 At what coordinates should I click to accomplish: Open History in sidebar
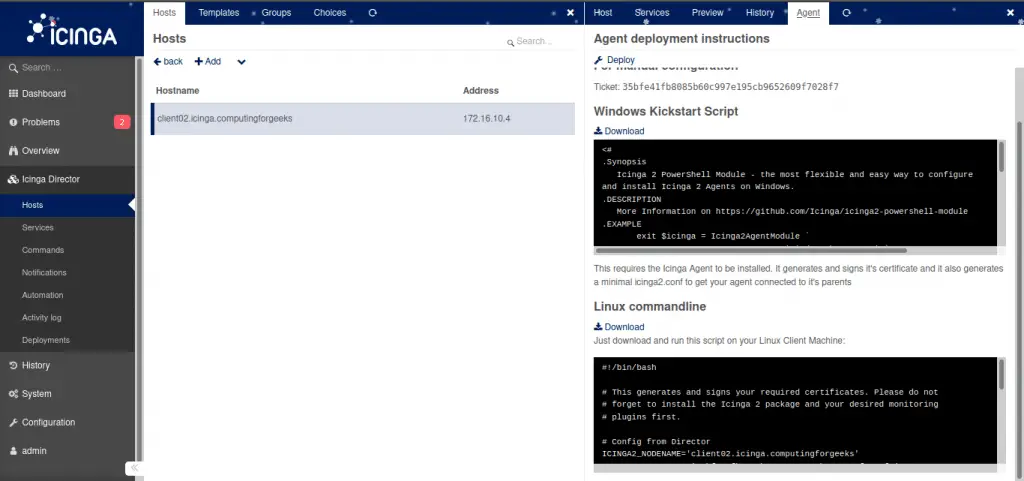[35, 365]
